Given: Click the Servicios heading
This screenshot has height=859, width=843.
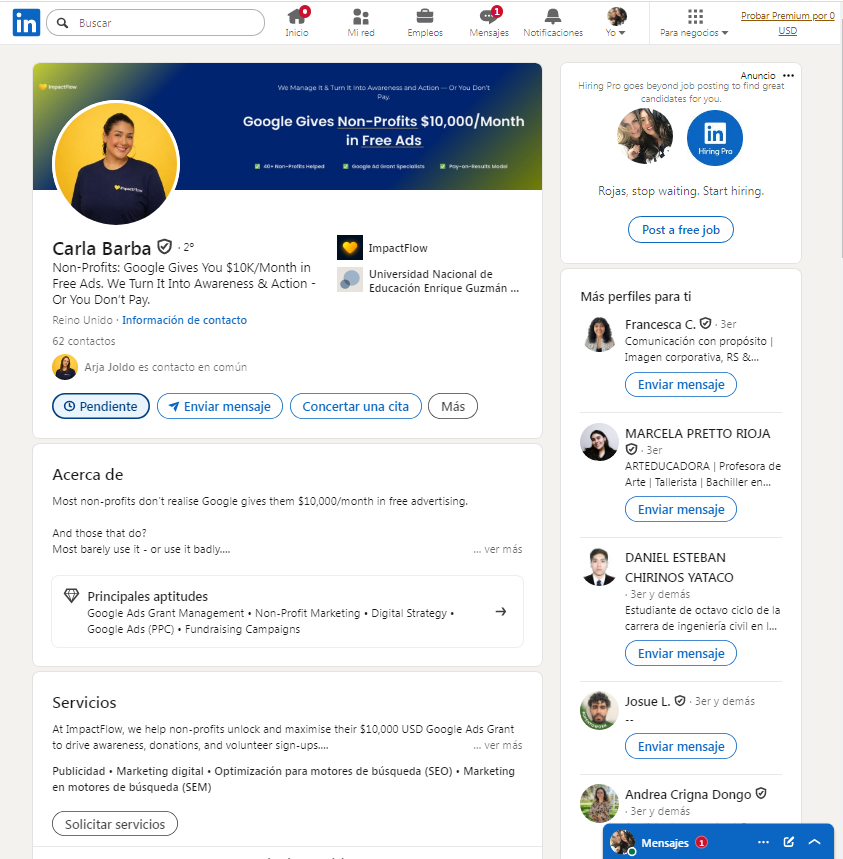Looking at the screenshot, I should coord(84,702).
